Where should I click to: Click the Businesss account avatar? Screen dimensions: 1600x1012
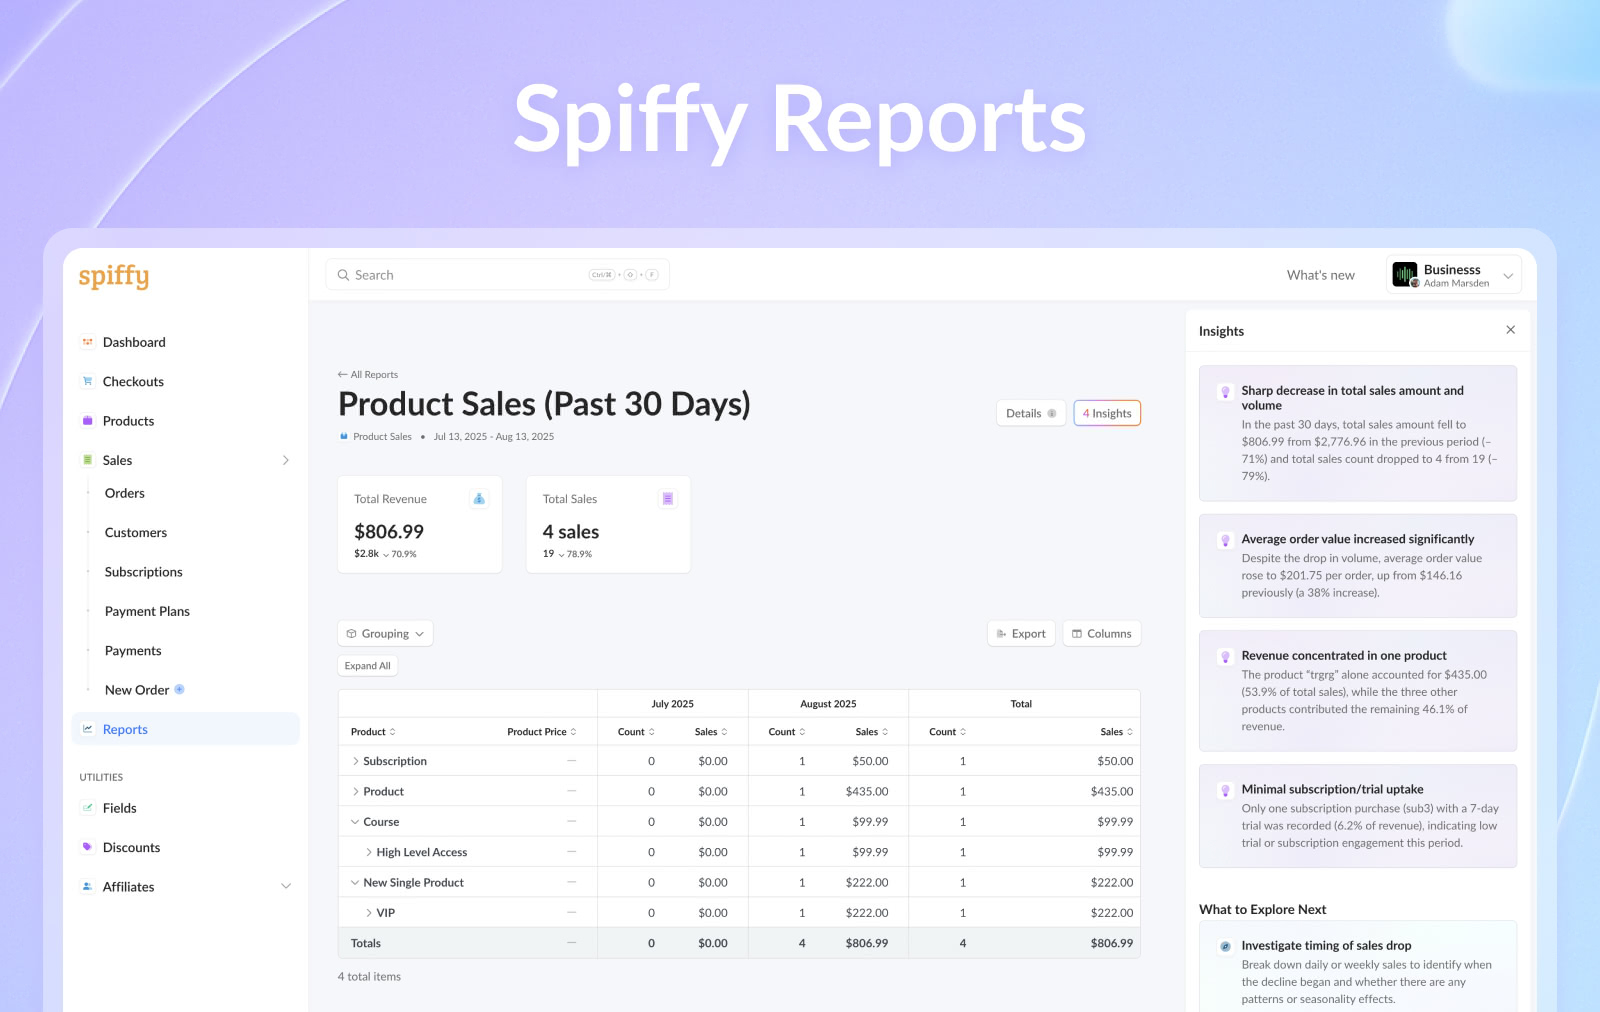(1405, 274)
